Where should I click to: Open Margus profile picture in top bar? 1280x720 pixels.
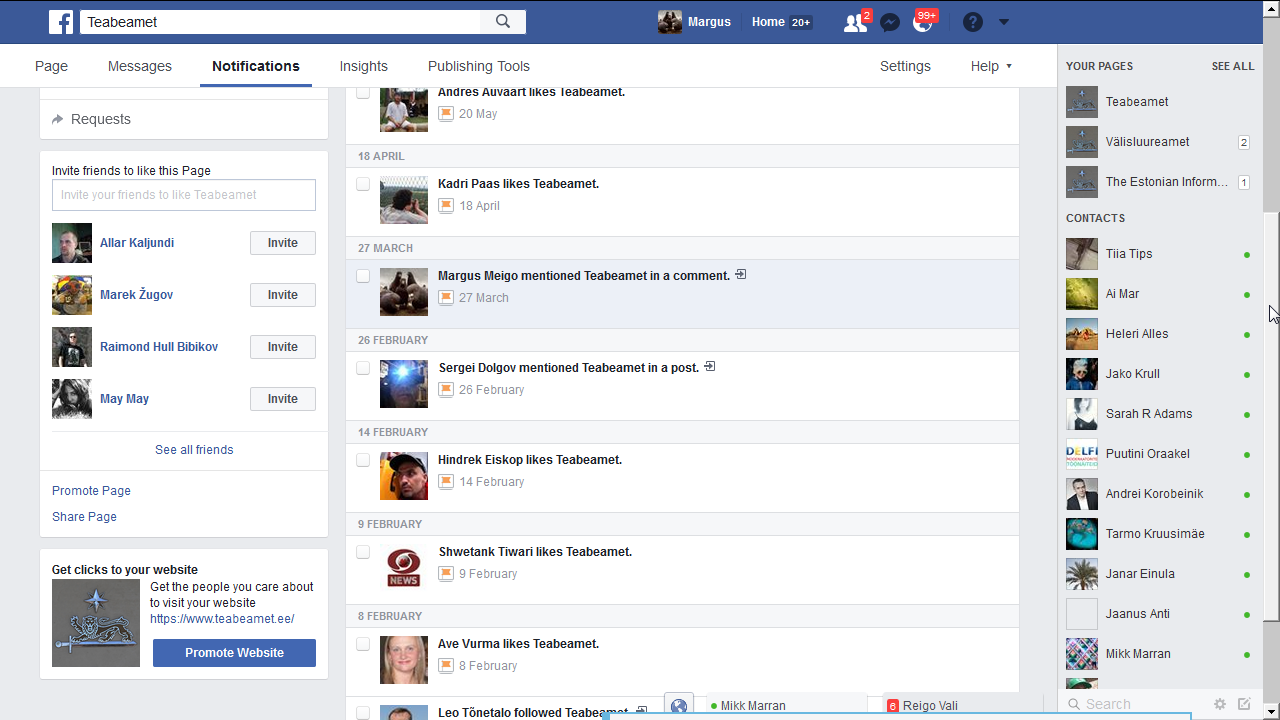(x=670, y=22)
